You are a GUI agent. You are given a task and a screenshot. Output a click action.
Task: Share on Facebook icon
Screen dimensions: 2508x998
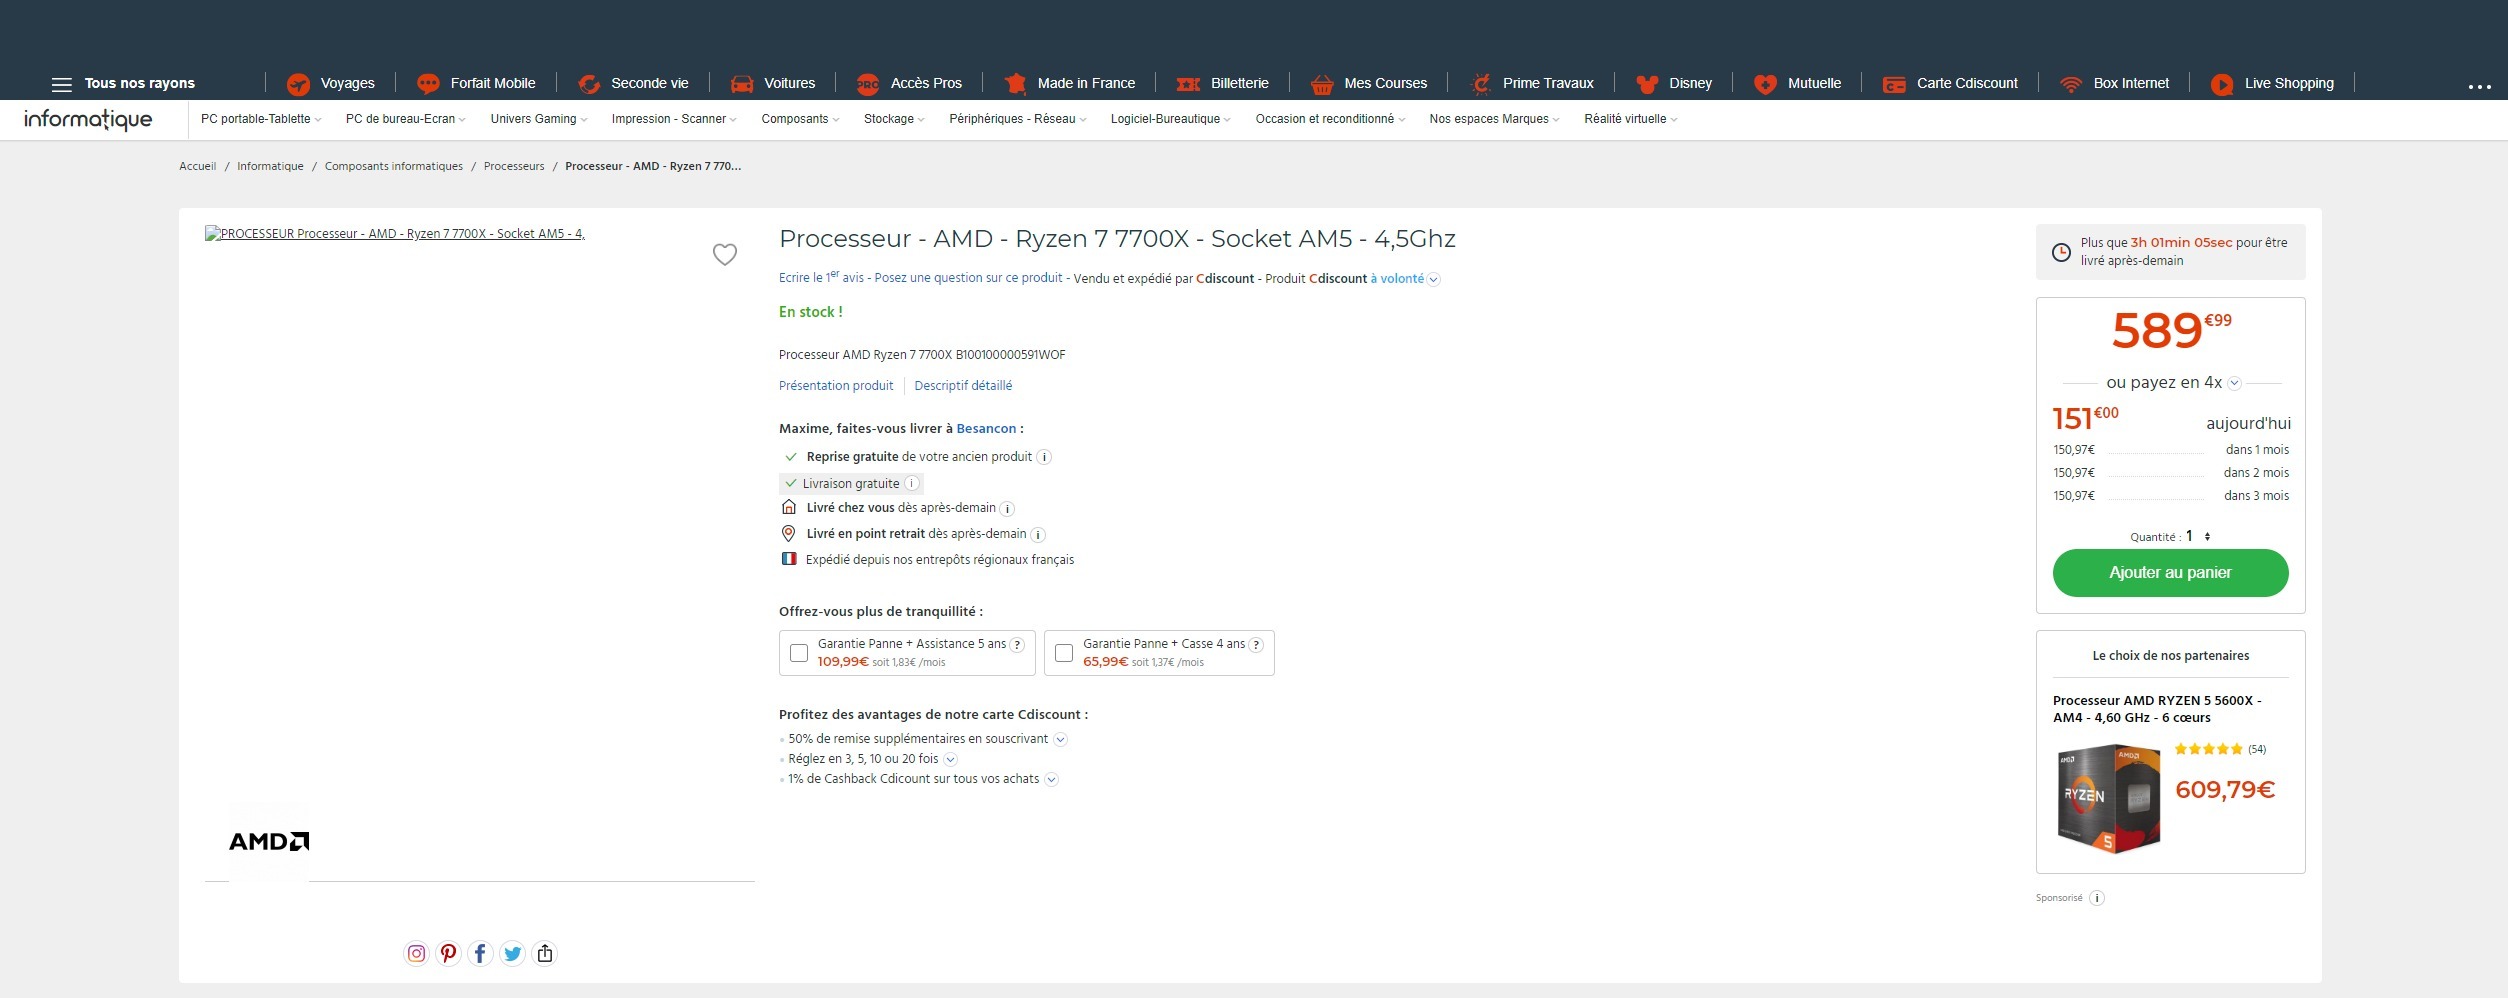tap(480, 954)
